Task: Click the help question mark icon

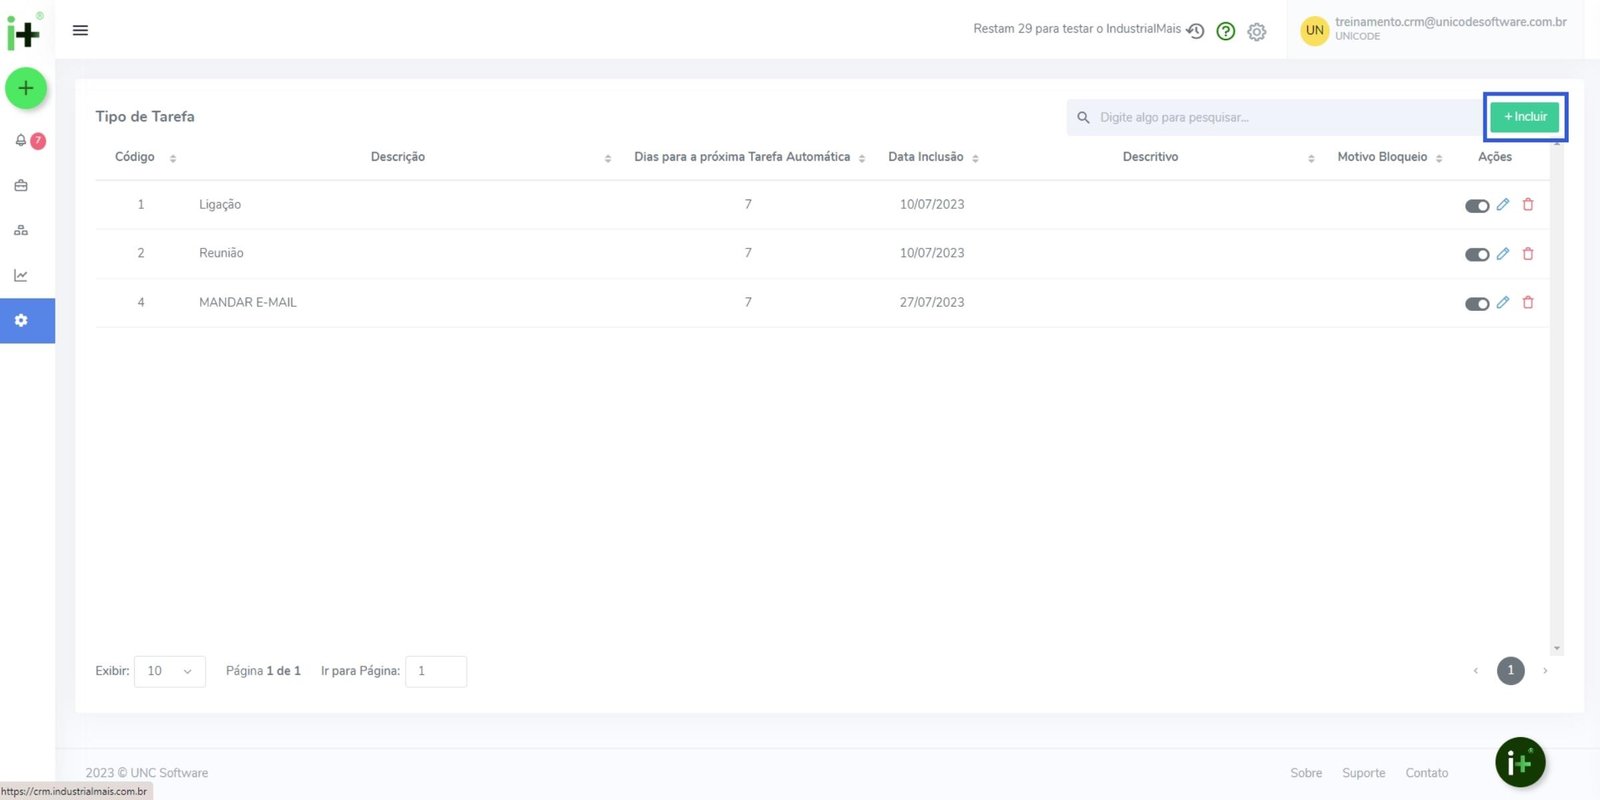Action: (x=1225, y=31)
